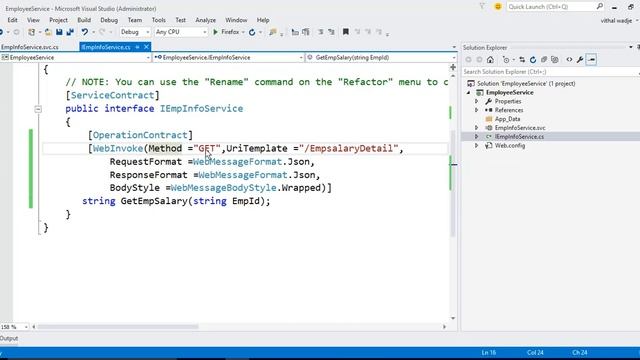640x360 pixels.
Task: Click the vertical scrollbar of code editor
Action: click(x=453, y=184)
